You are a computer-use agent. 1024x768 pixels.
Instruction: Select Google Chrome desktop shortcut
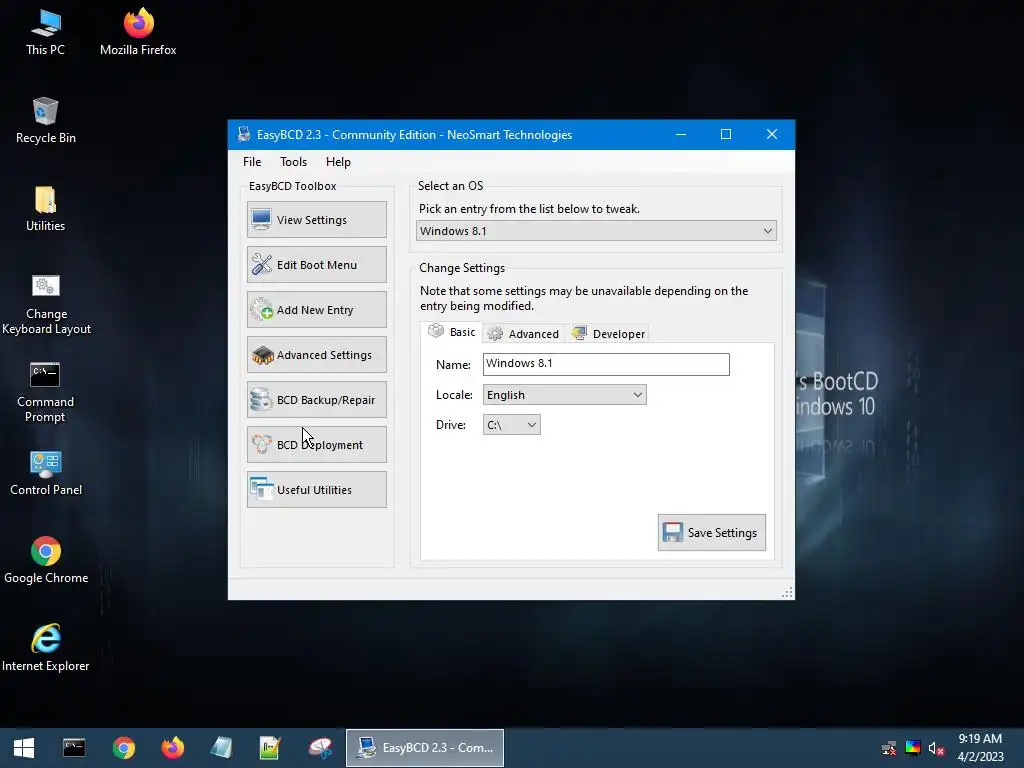pyautogui.click(x=46, y=560)
